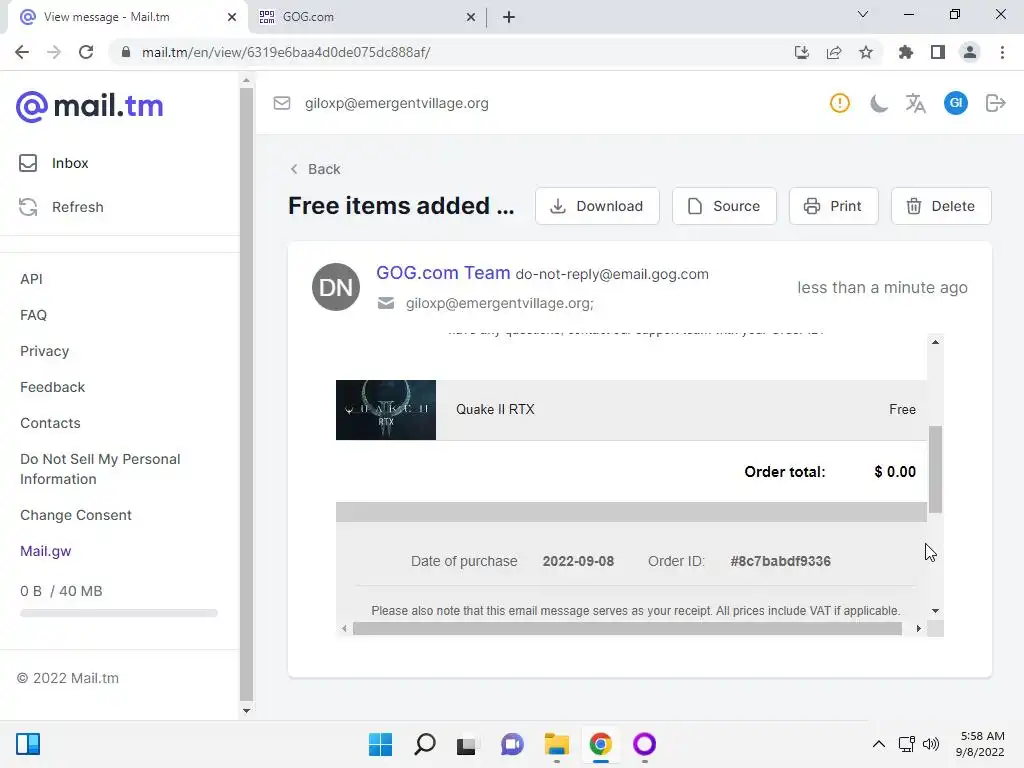Go forward in browser history
Viewport: 1024px width, 768px height.
[54, 52]
